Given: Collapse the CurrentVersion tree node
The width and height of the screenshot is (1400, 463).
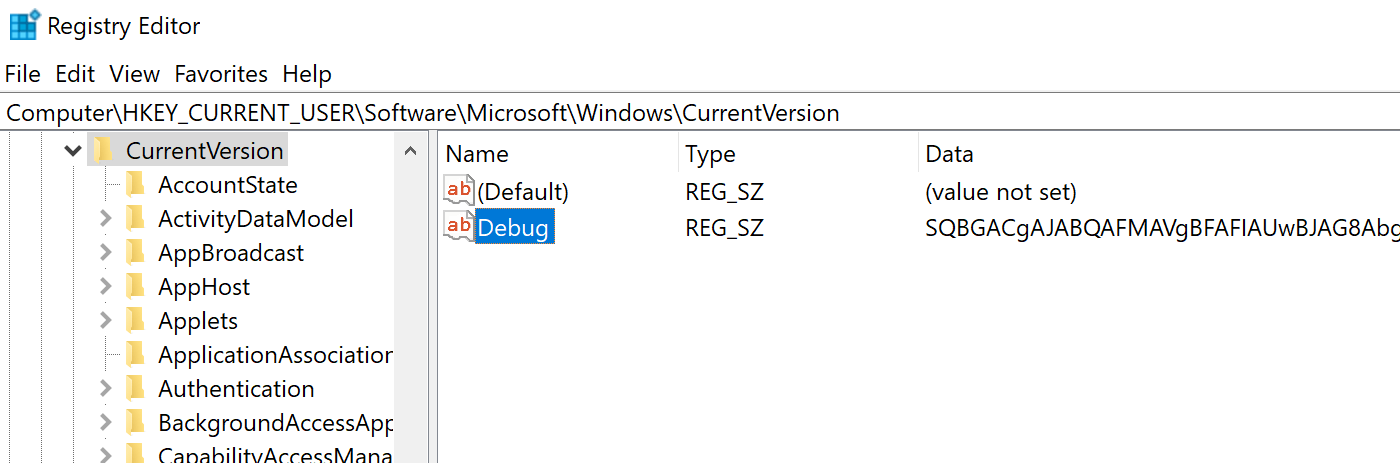Looking at the screenshot, I should tap(72, 151).
